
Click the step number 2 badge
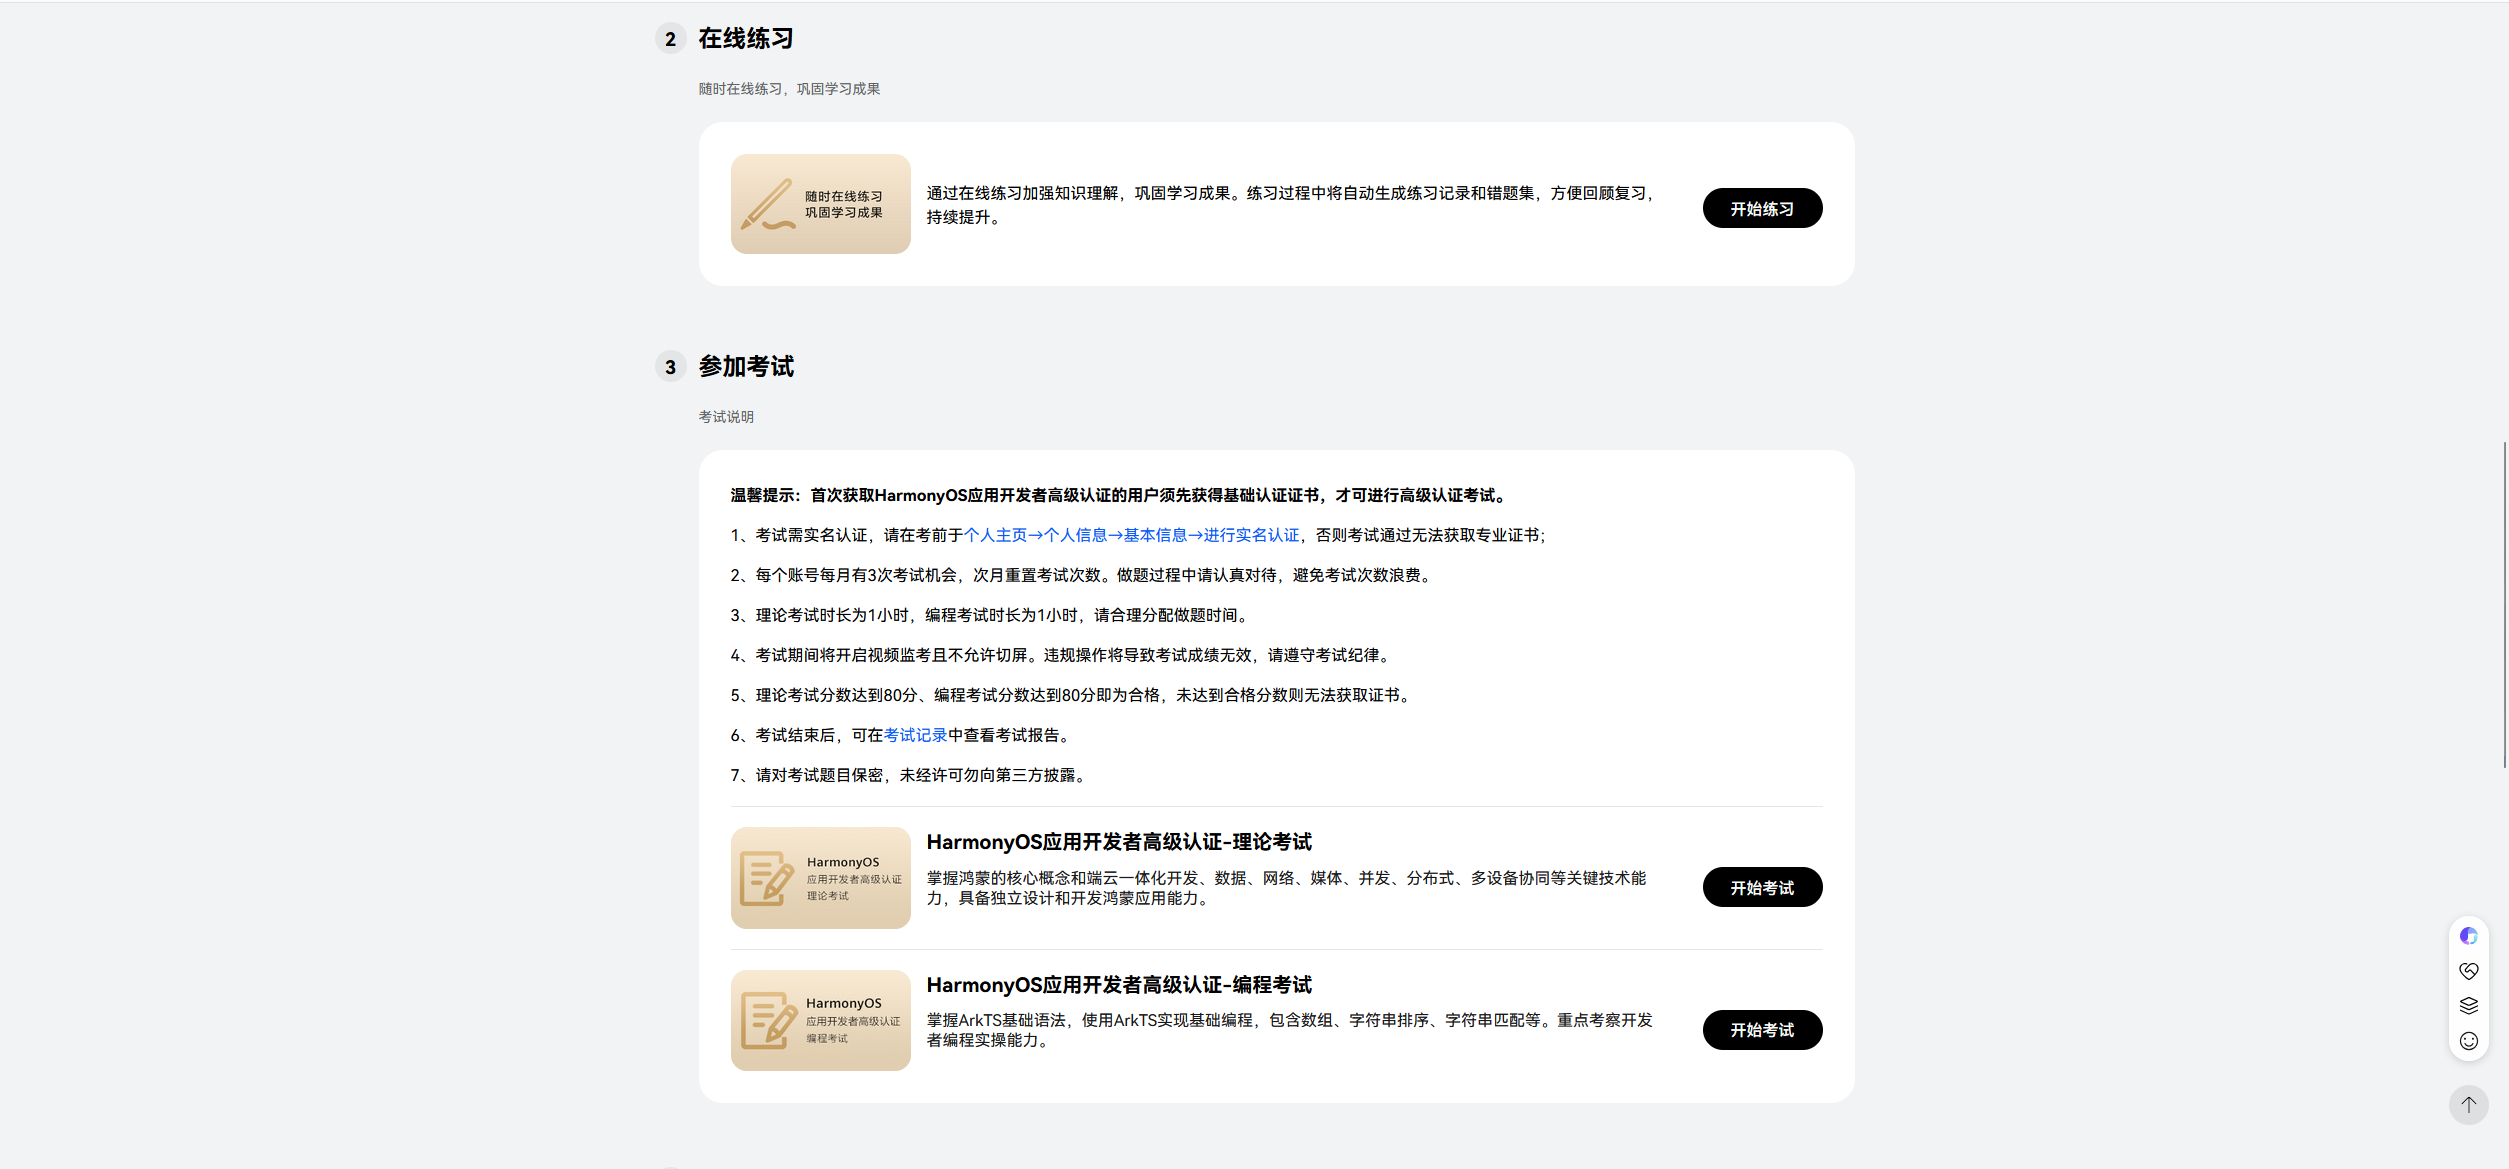tap(670, 40)
